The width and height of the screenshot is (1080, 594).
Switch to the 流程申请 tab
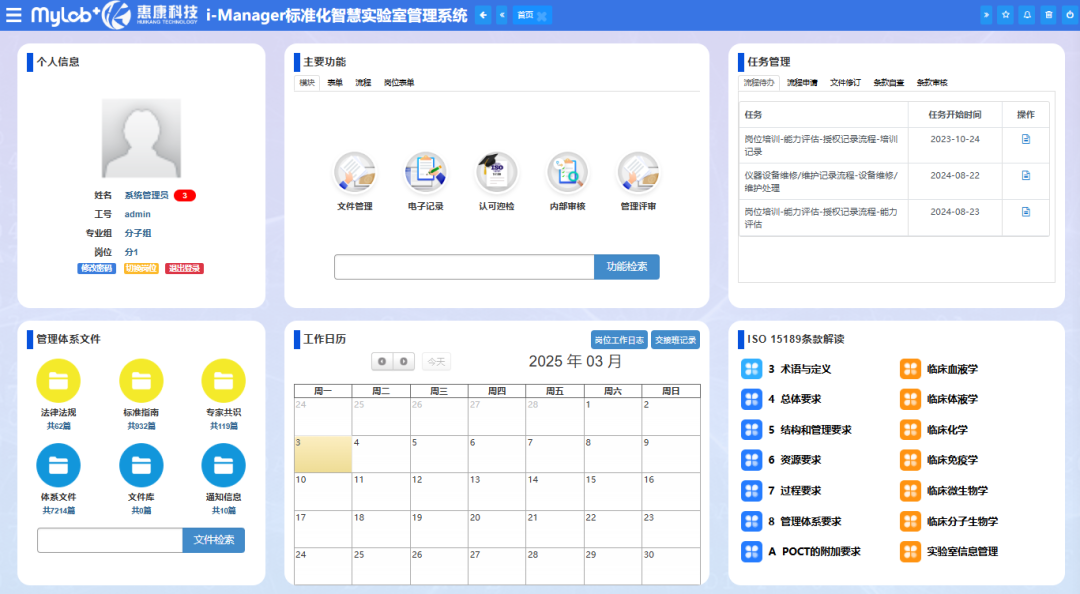coord(802,83)
